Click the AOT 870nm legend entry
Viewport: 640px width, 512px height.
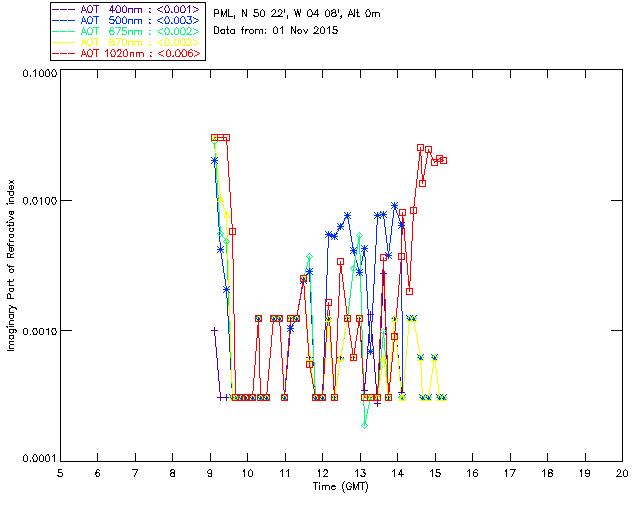(127, 42)
